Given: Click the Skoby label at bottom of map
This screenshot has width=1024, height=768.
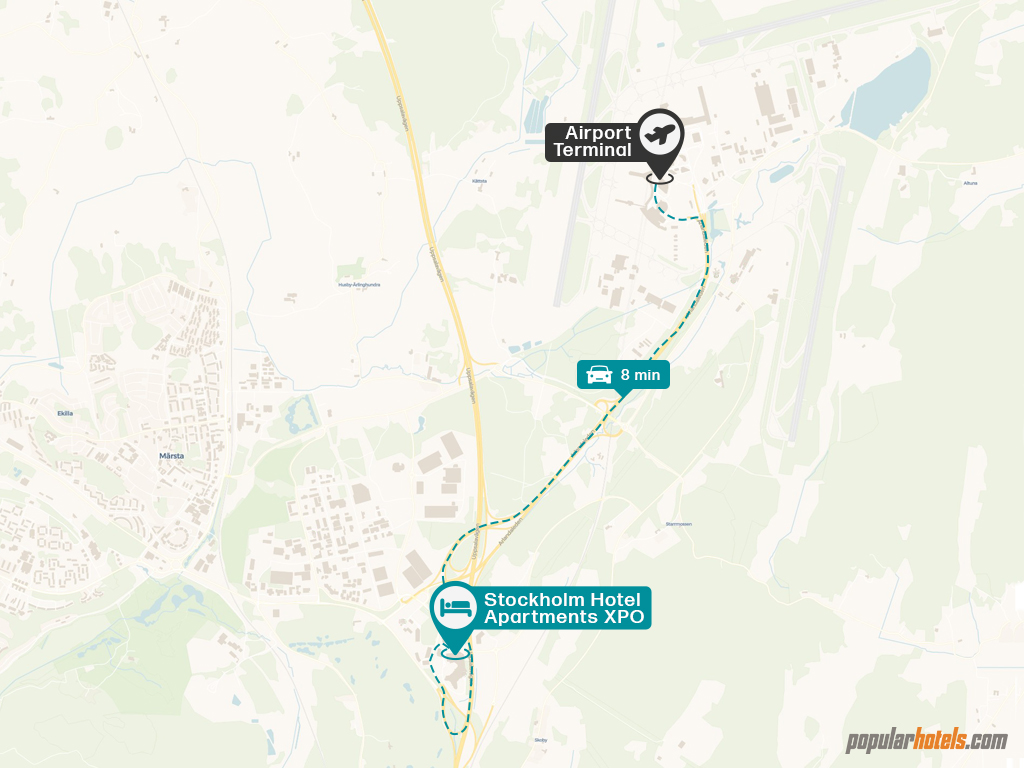Looking at the screenshot, I should [x=541, y=740].
